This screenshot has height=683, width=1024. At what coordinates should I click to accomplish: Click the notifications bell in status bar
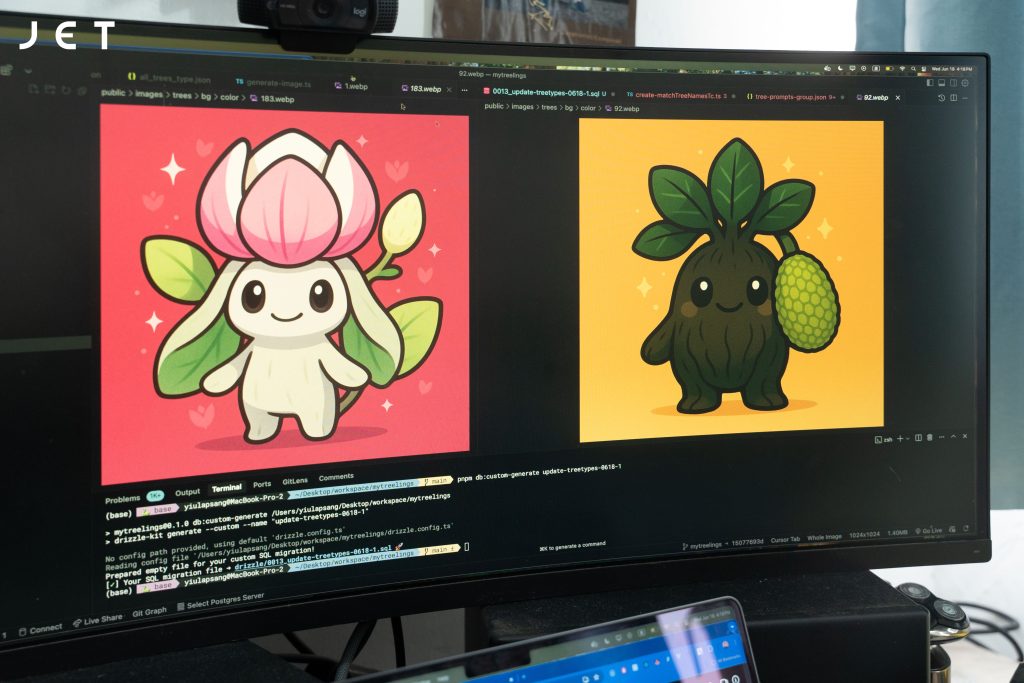click(x=965, y=528)
